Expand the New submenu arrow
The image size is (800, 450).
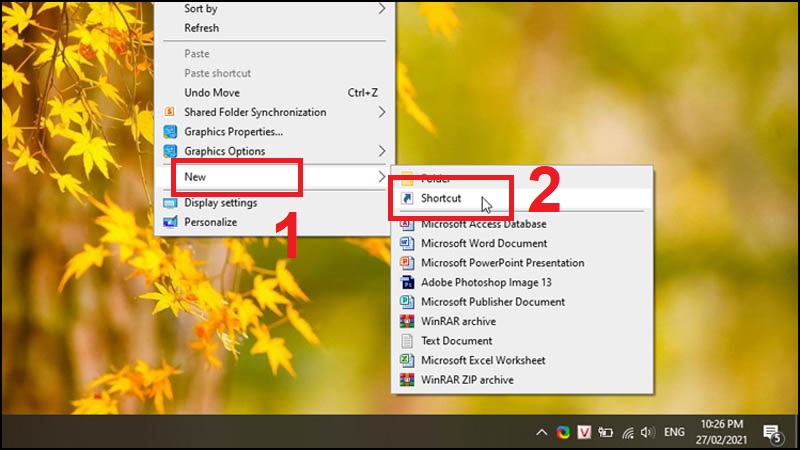click(x=381, y=177)
